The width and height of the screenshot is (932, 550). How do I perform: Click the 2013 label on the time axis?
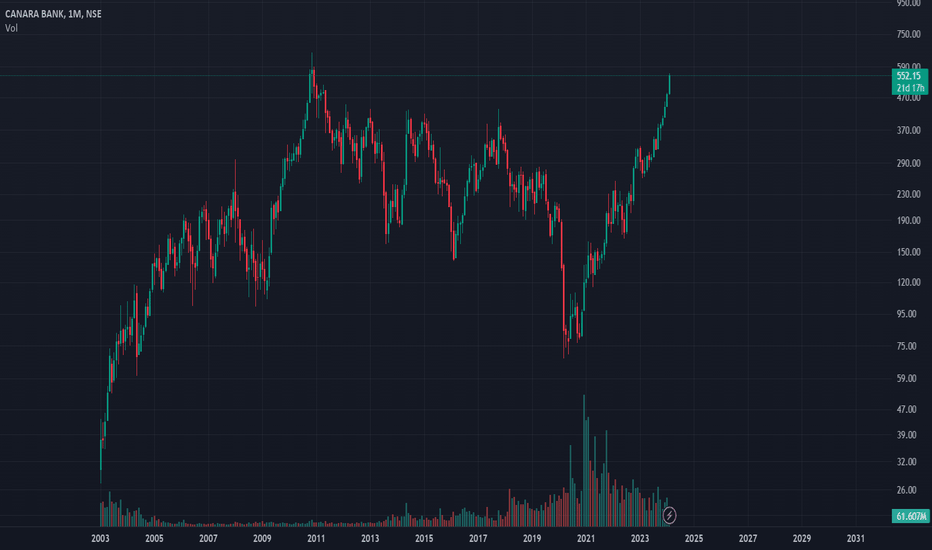coord(370,538)
